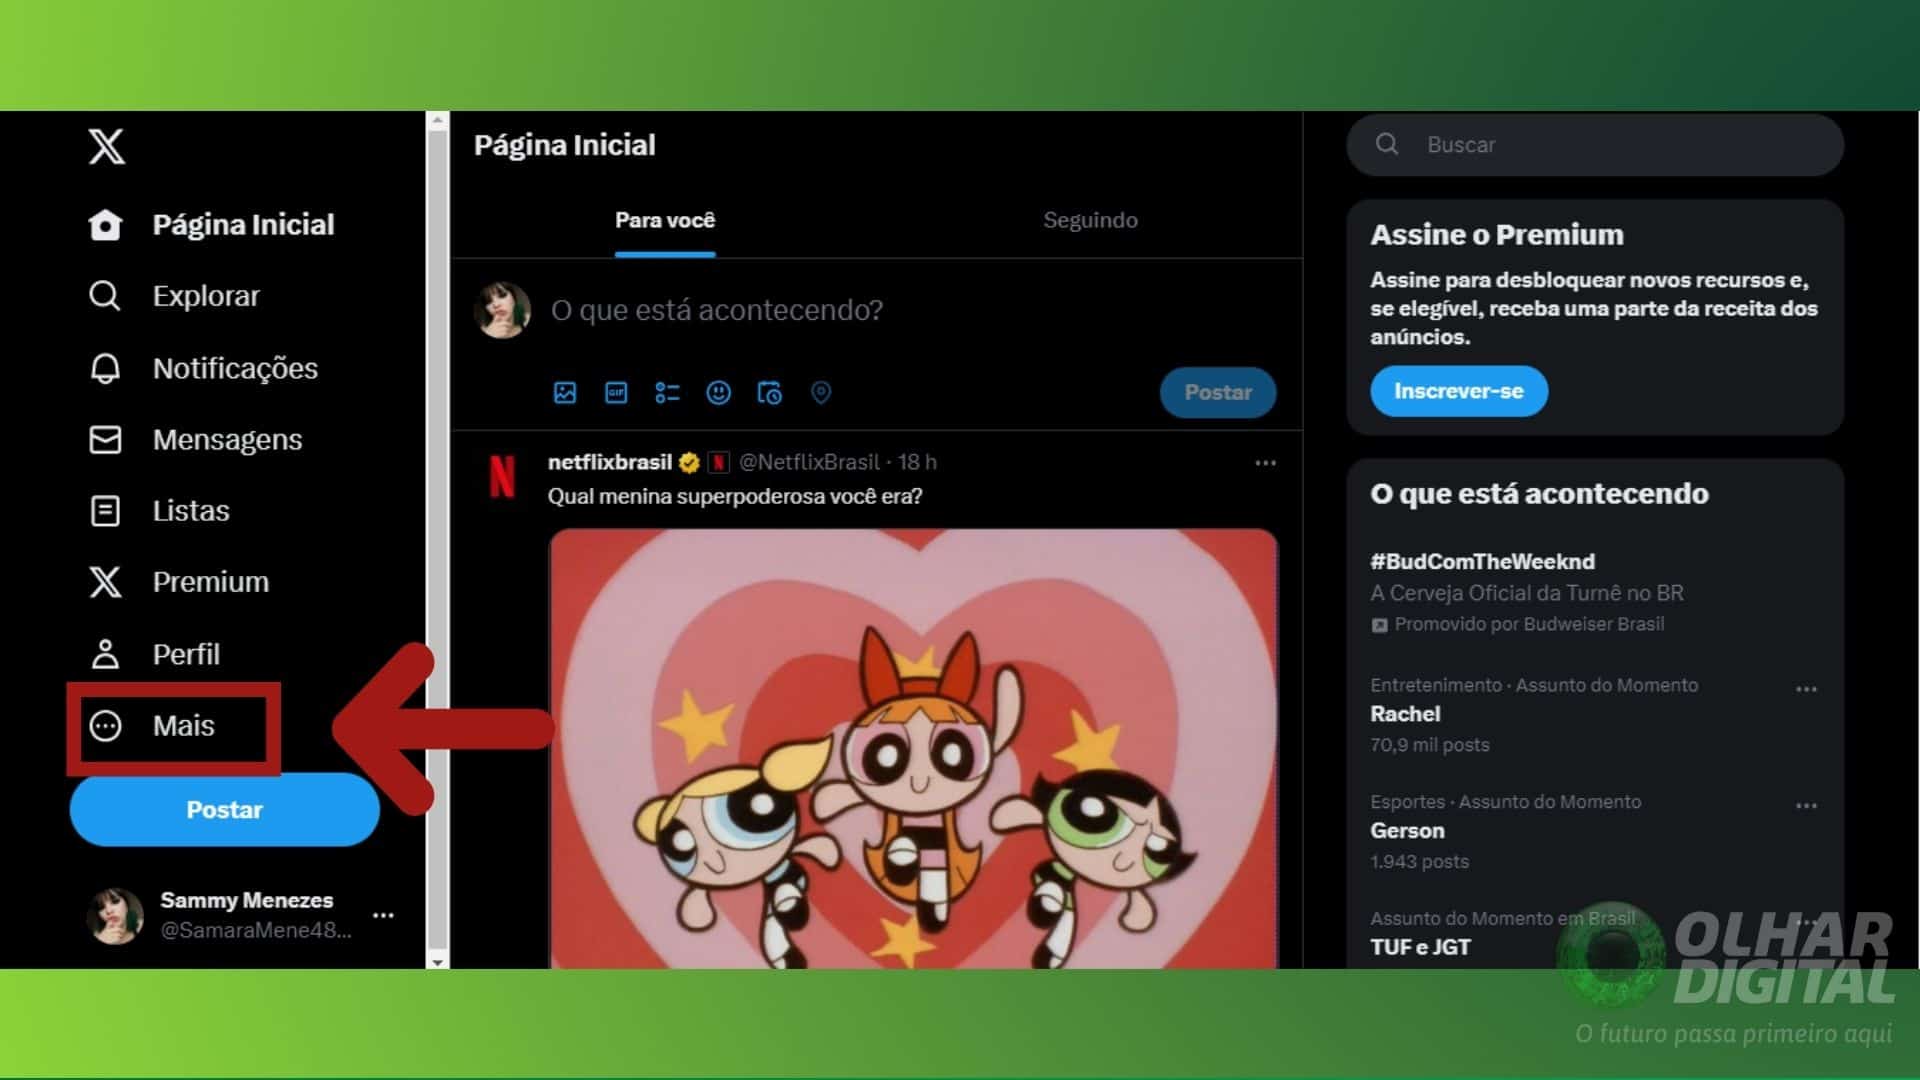
Task: Expand the account menu next to Sammy Menezes
Action: coord(385,914)
